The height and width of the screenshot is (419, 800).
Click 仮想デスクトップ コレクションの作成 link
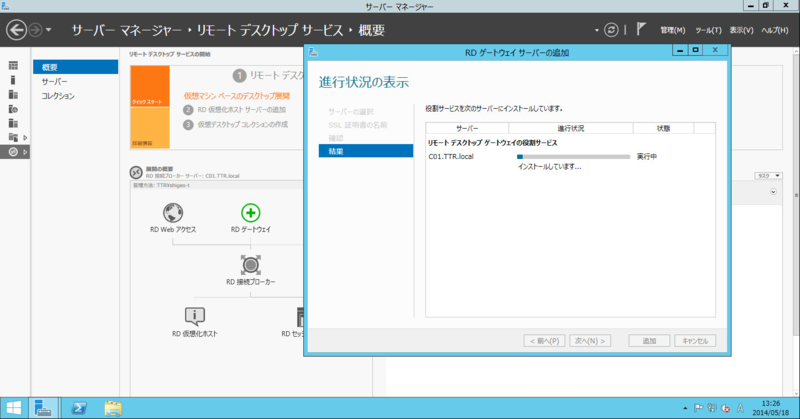point(243,124)
